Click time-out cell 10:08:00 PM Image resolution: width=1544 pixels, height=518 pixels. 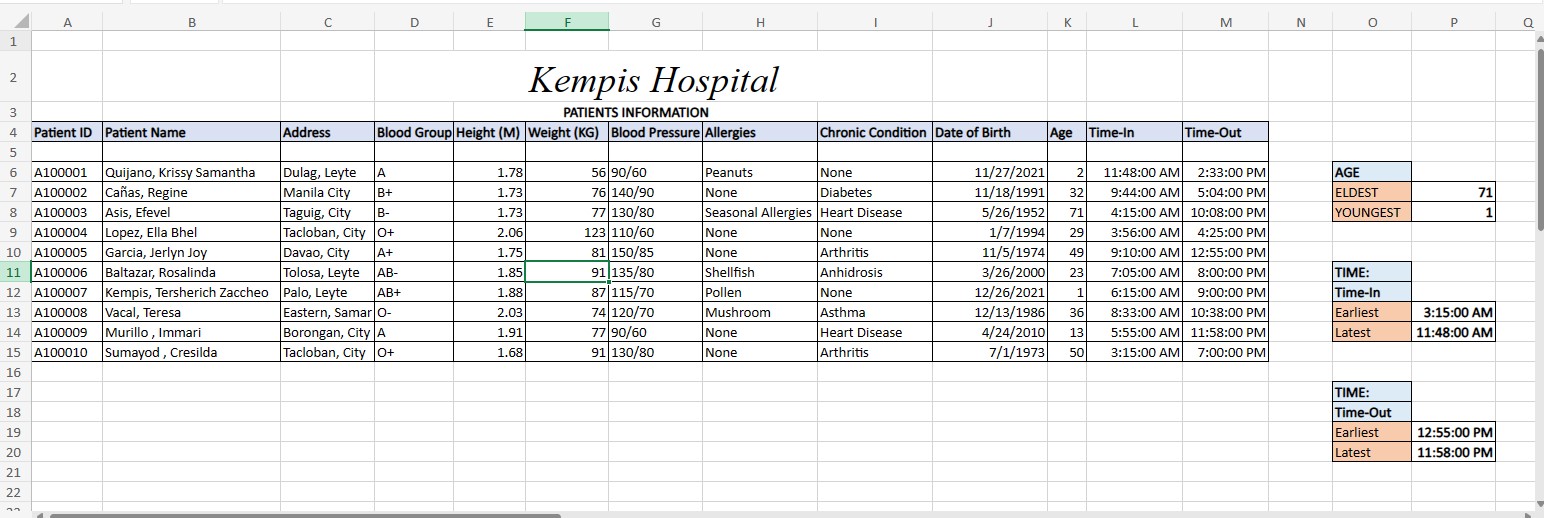pyautogui.click(x=1225, y=212)
